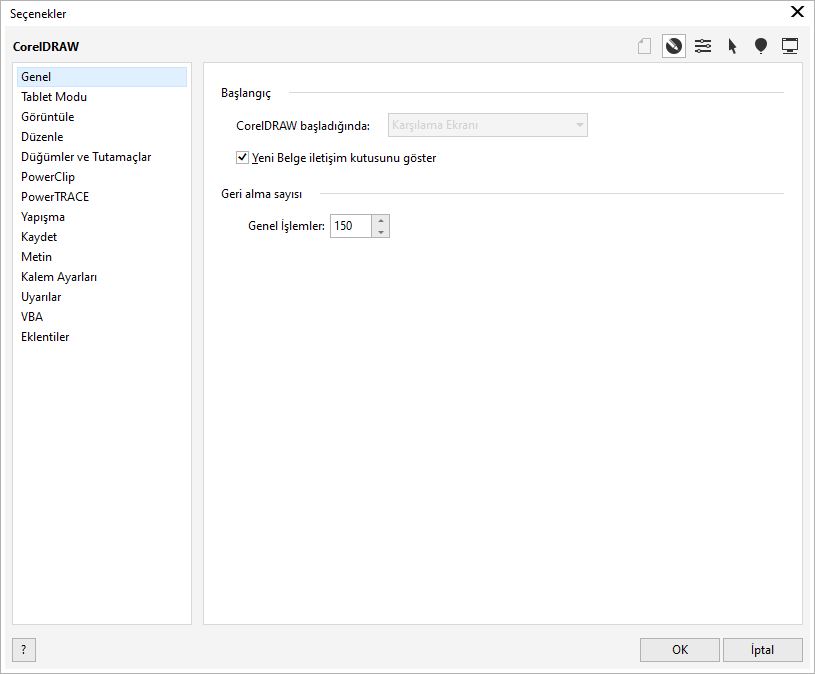The width and height of the screenshot is (815, 674).
Task: Select Görüntüle category
Action: (x=102, y=116)
